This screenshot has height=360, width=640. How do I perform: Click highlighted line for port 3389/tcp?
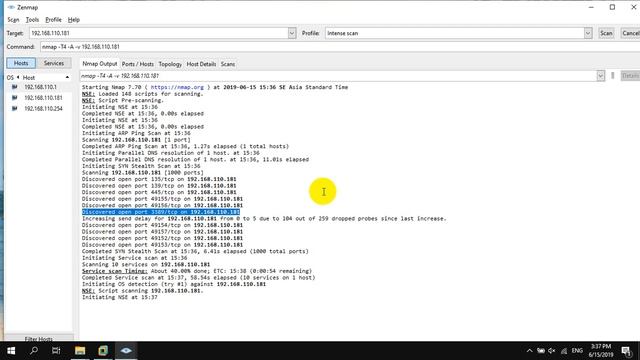click(161, 212)
